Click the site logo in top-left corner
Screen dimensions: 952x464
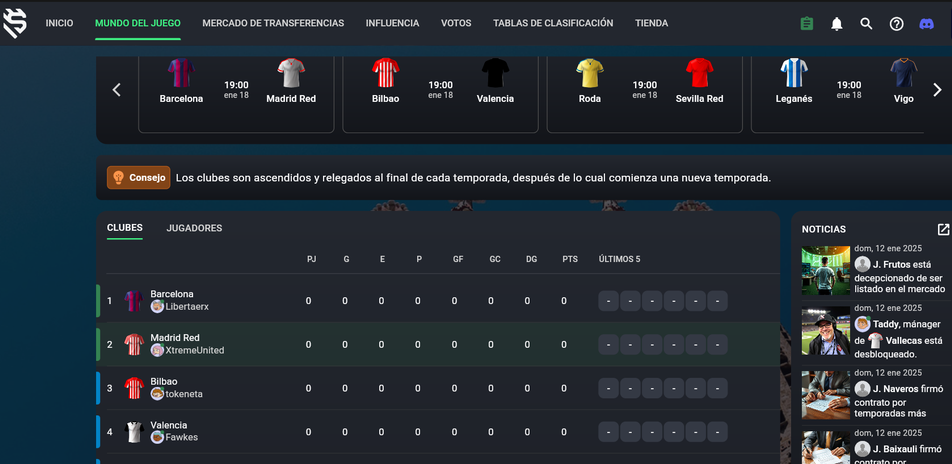click(x=15, y=24)
